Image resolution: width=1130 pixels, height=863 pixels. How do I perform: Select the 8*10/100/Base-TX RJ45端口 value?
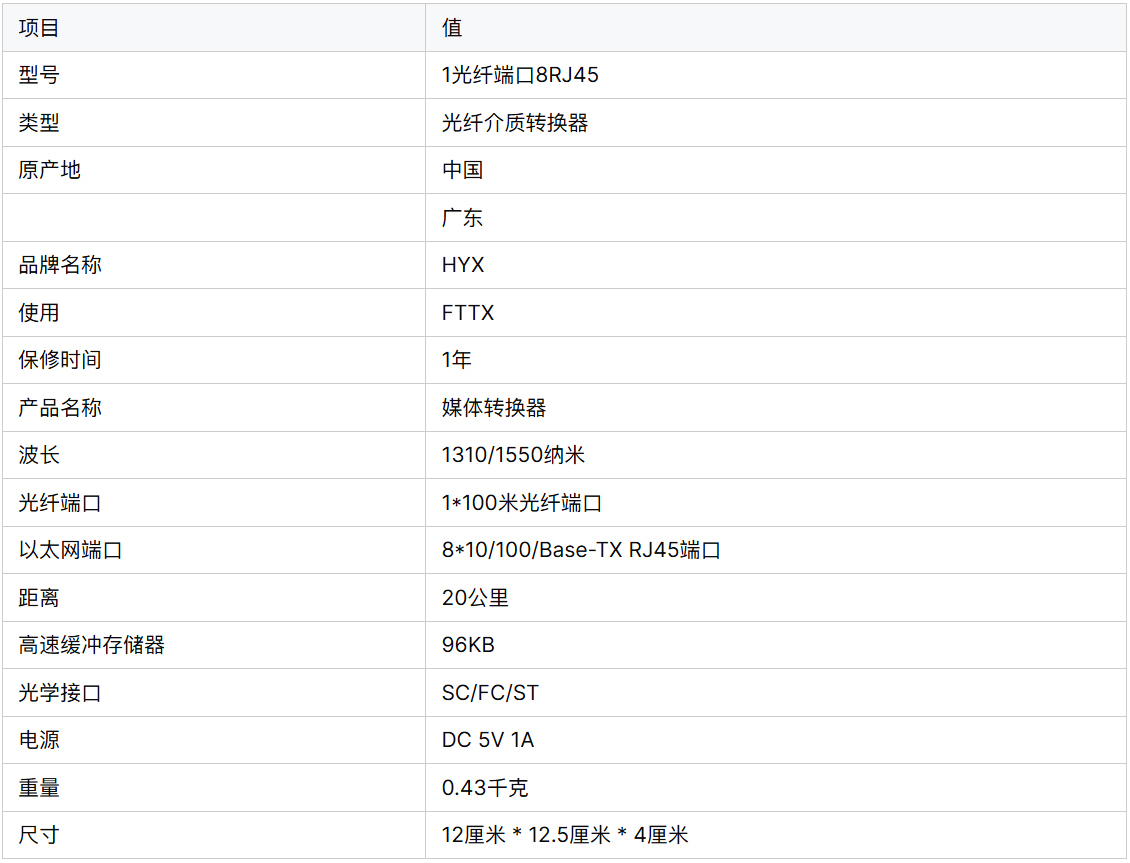581,550
